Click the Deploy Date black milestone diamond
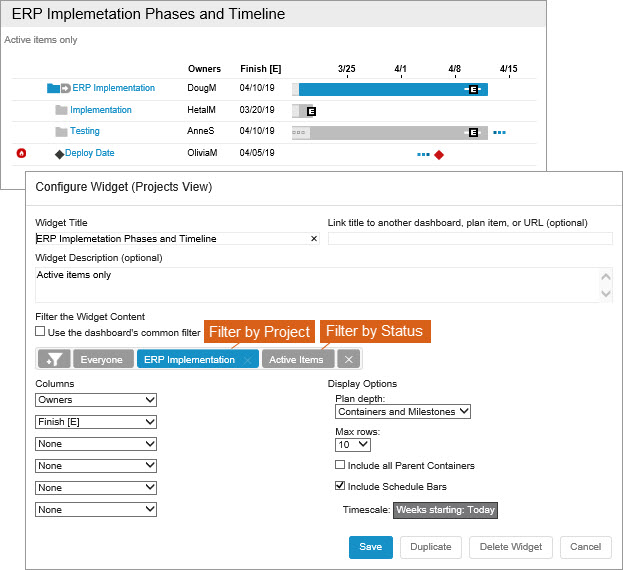The height and width of the screenshot is (570, 623). [x=59, y=154]
